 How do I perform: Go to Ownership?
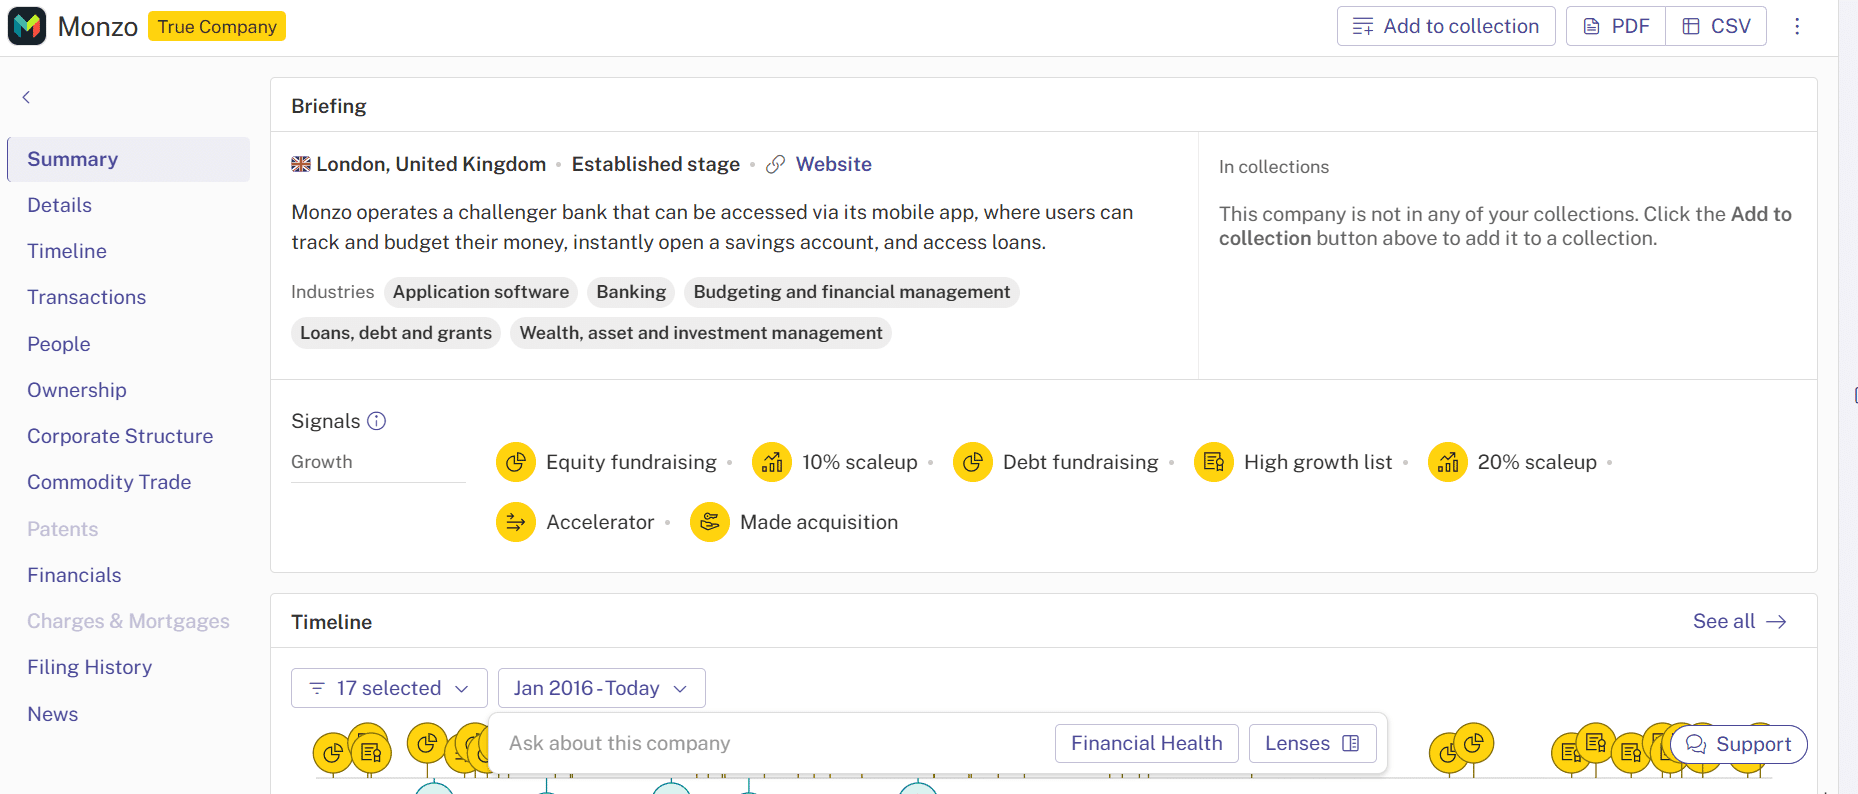click(77, 390)
